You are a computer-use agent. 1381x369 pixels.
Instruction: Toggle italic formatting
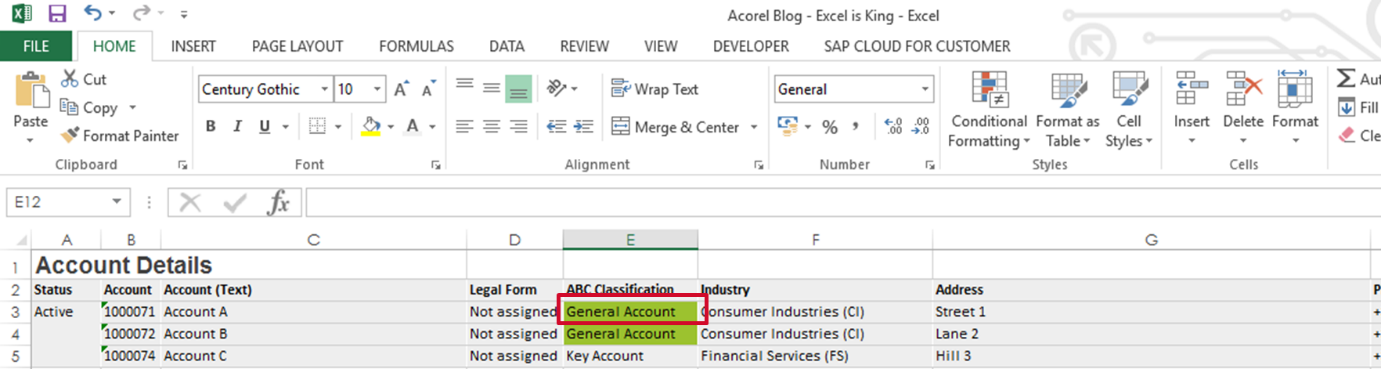(237, 126)
